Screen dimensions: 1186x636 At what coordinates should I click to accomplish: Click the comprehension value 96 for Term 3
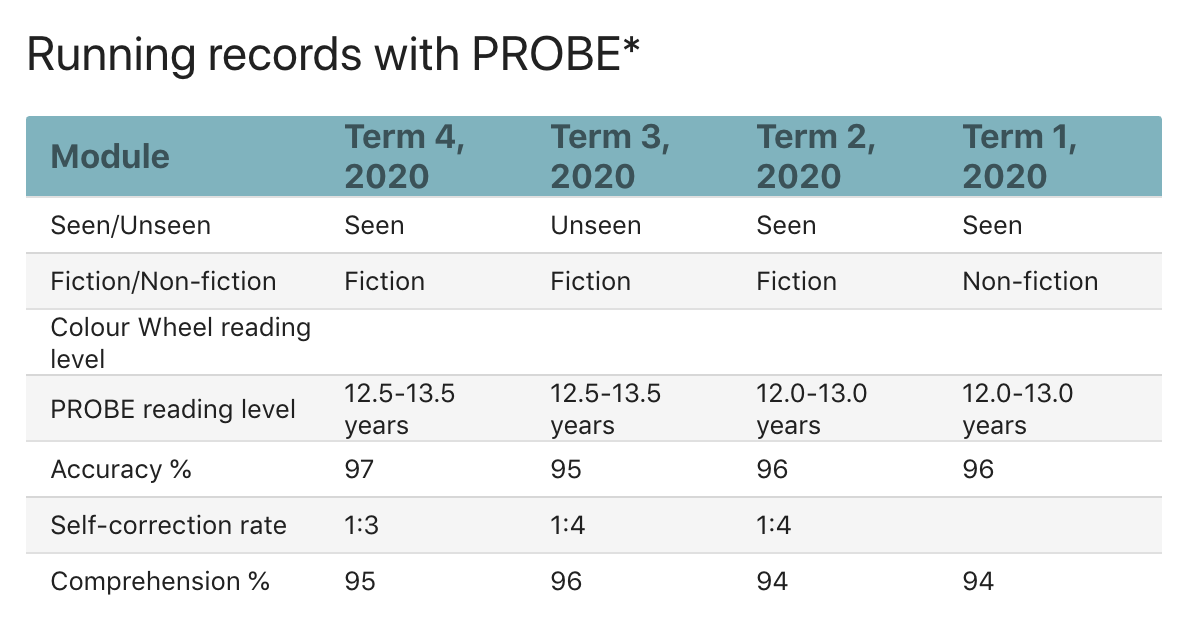[567, 581]
